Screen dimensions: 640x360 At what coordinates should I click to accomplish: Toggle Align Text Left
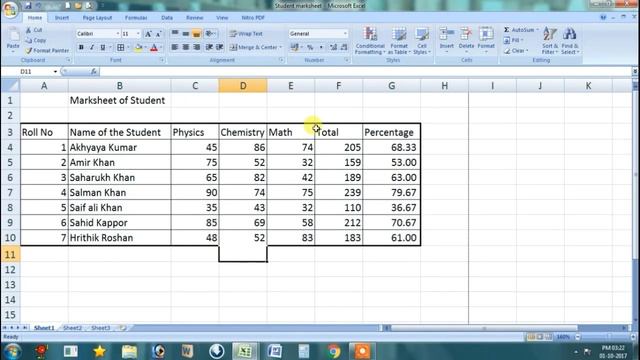[x=175, y=47]
